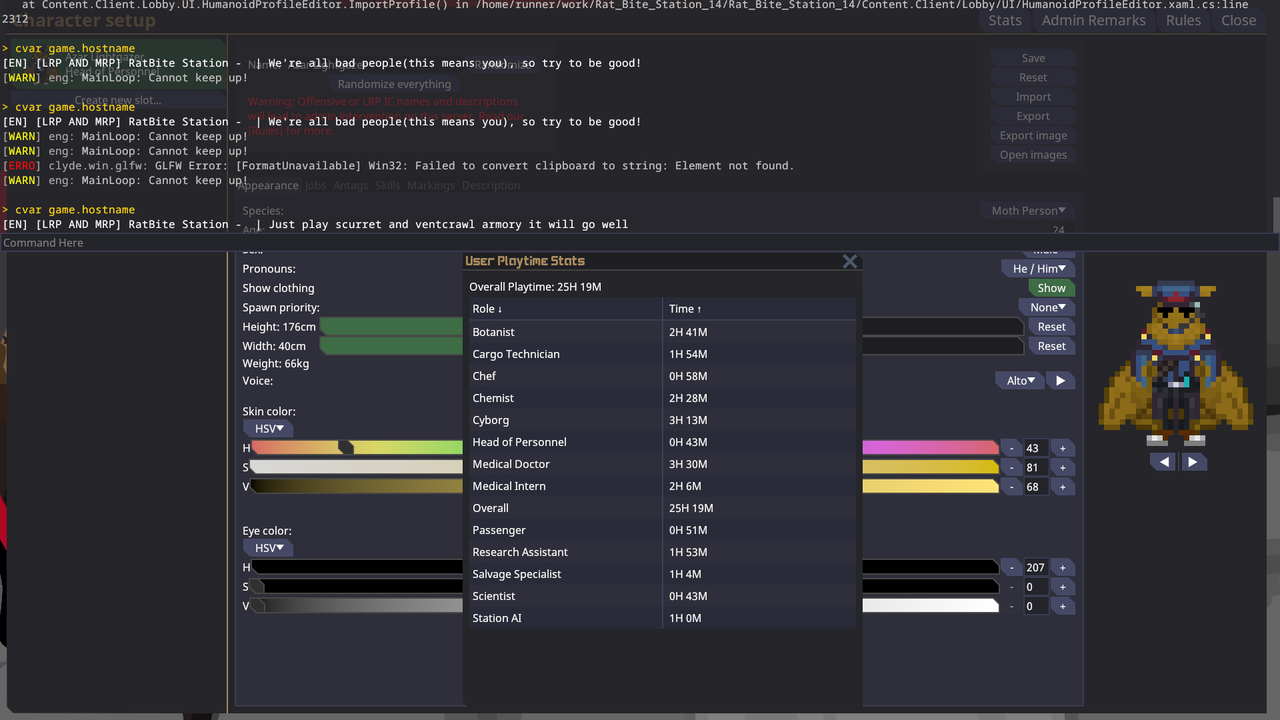Select the Medical Doctor row
Viewport: 1280px width, 720px height.
pos(663,464)
